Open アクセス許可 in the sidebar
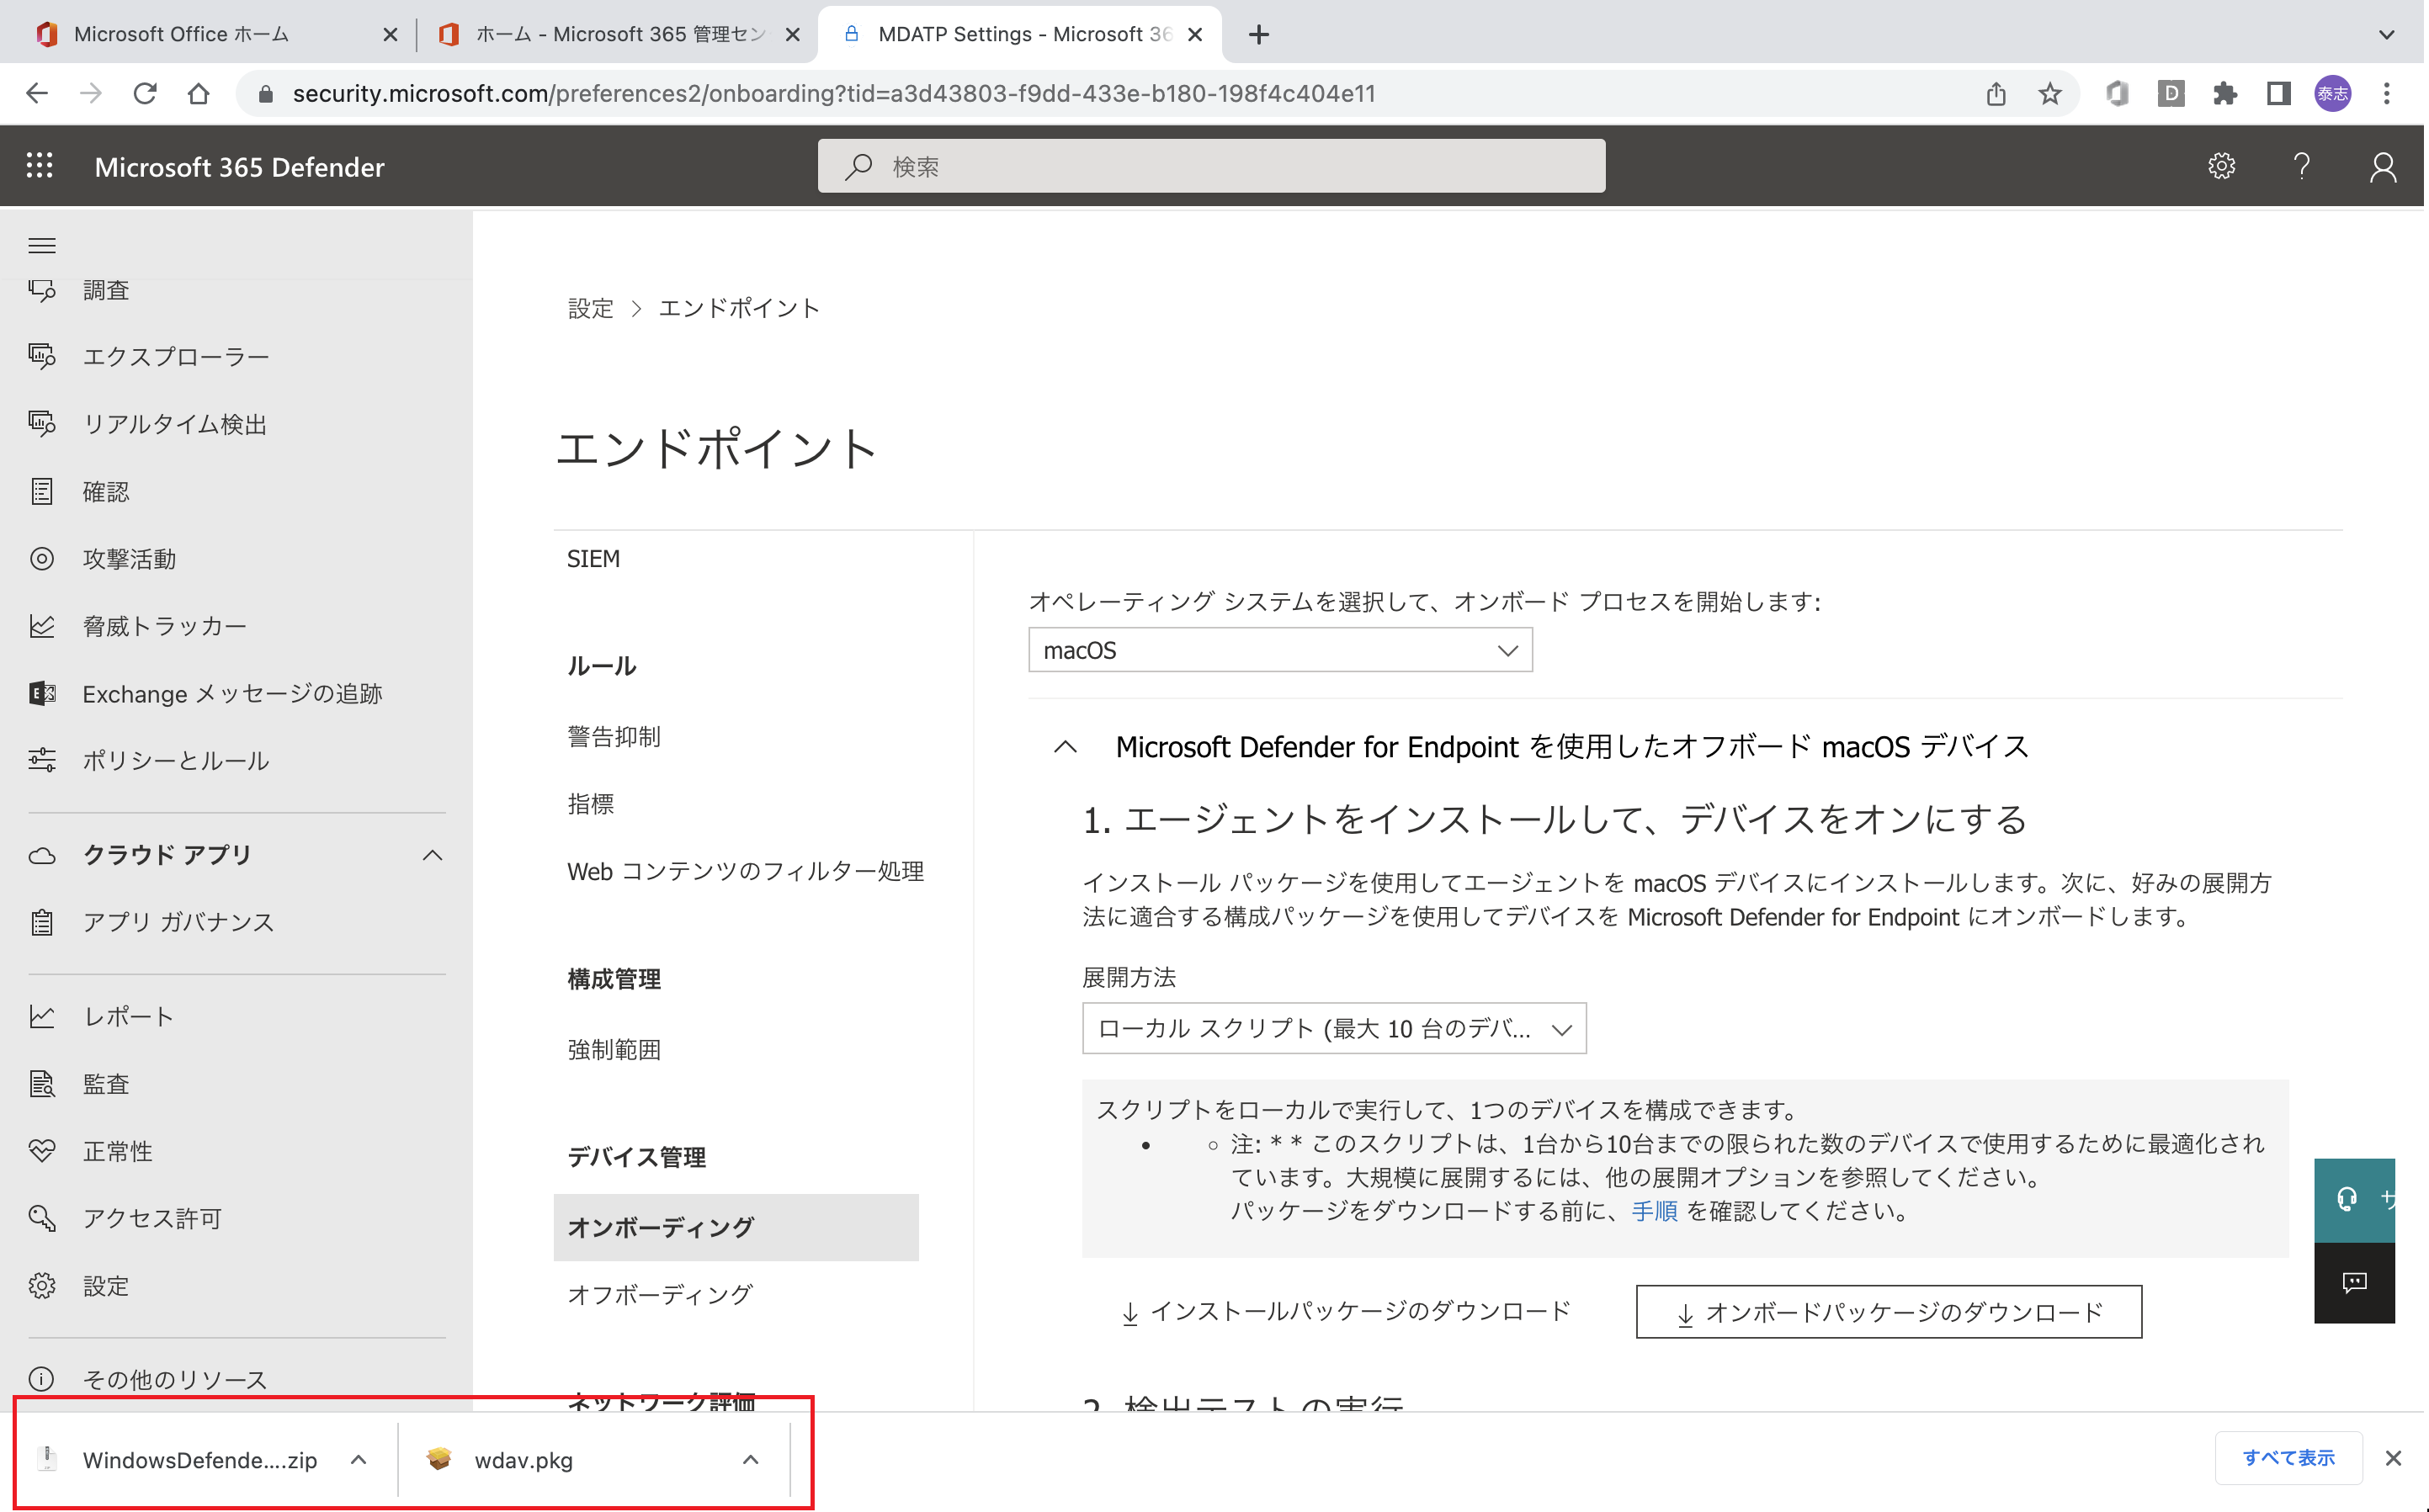The width and height of the screenshot is (2429, 1512). [152, 1218]
